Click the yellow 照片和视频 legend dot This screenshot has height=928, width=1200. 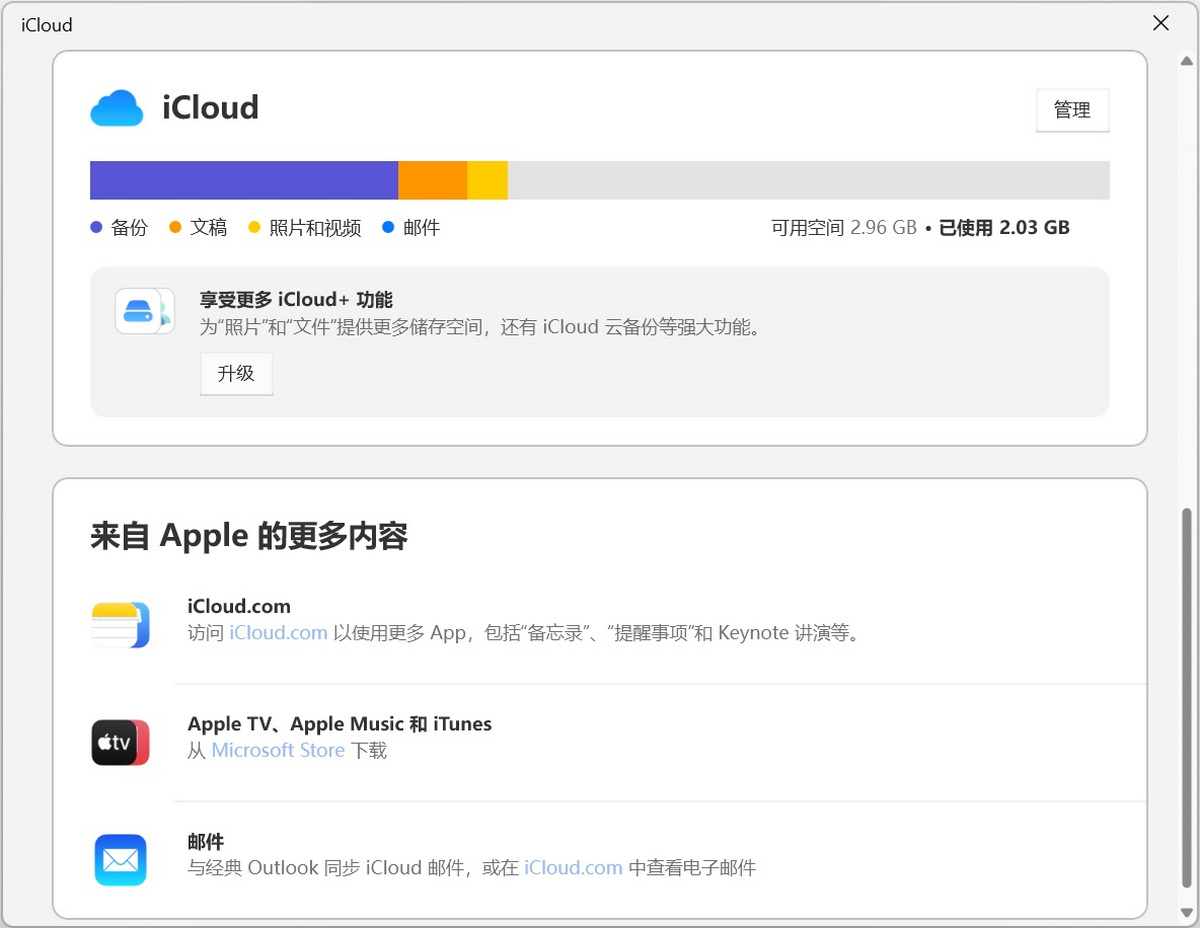point(254,227)
